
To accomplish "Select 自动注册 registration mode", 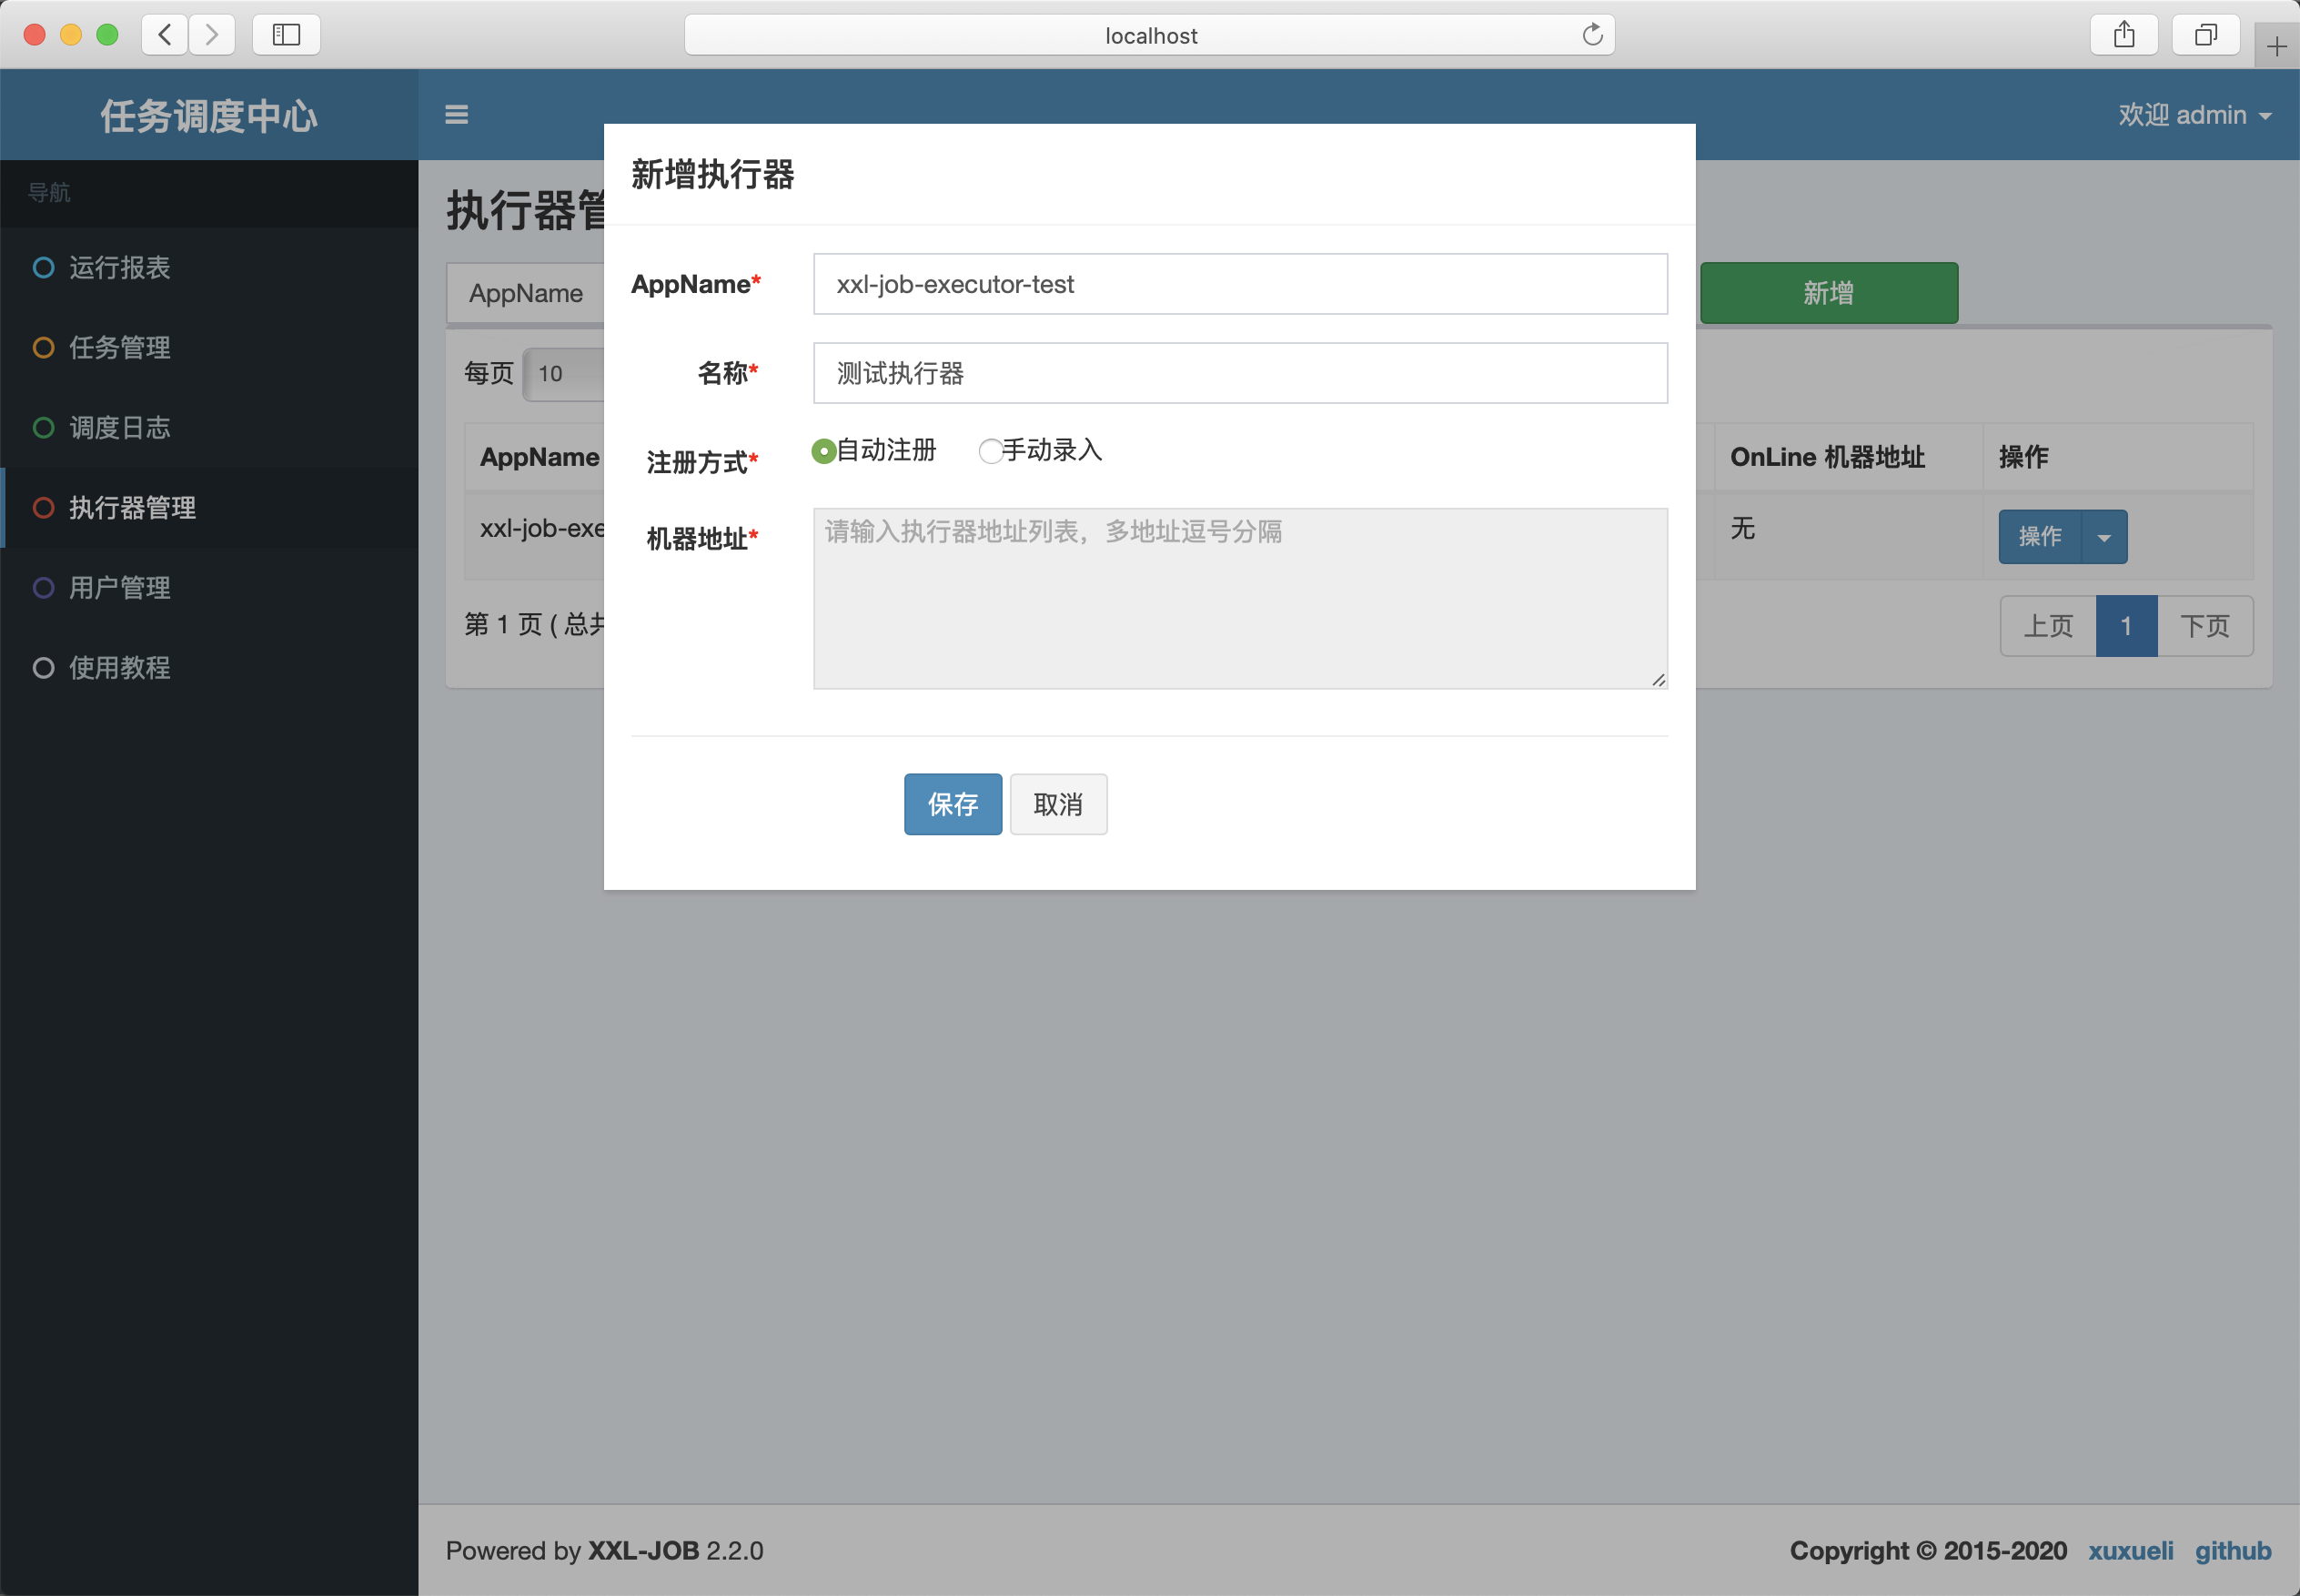I will pos(823,451).
